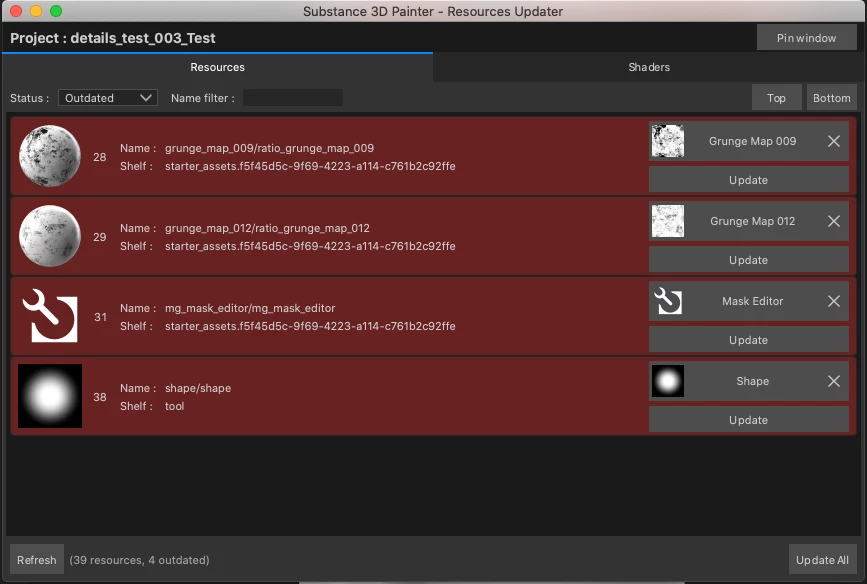Viewport: 867px width, 584px height.
Task: Click the small Mask Editor wrench icon
Action: coord(667,301)
